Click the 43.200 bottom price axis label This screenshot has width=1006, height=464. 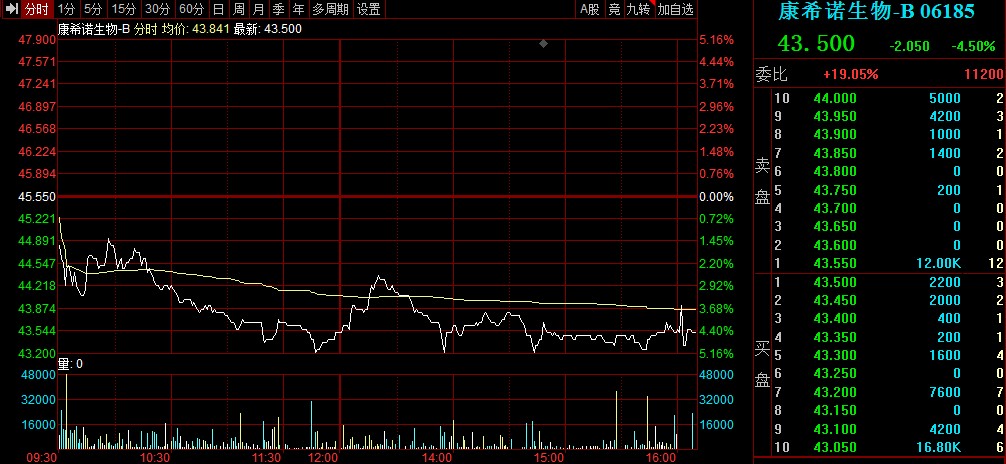click(38, 354)
